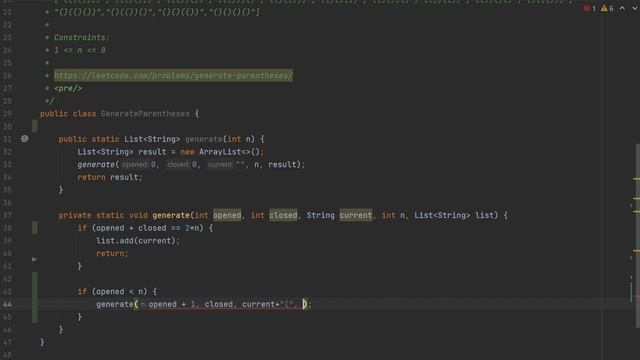Image resolution: width=640 pixels, height=360 pixels.
Task: Click the red error count indicator
Action: [x=589, y=8]
